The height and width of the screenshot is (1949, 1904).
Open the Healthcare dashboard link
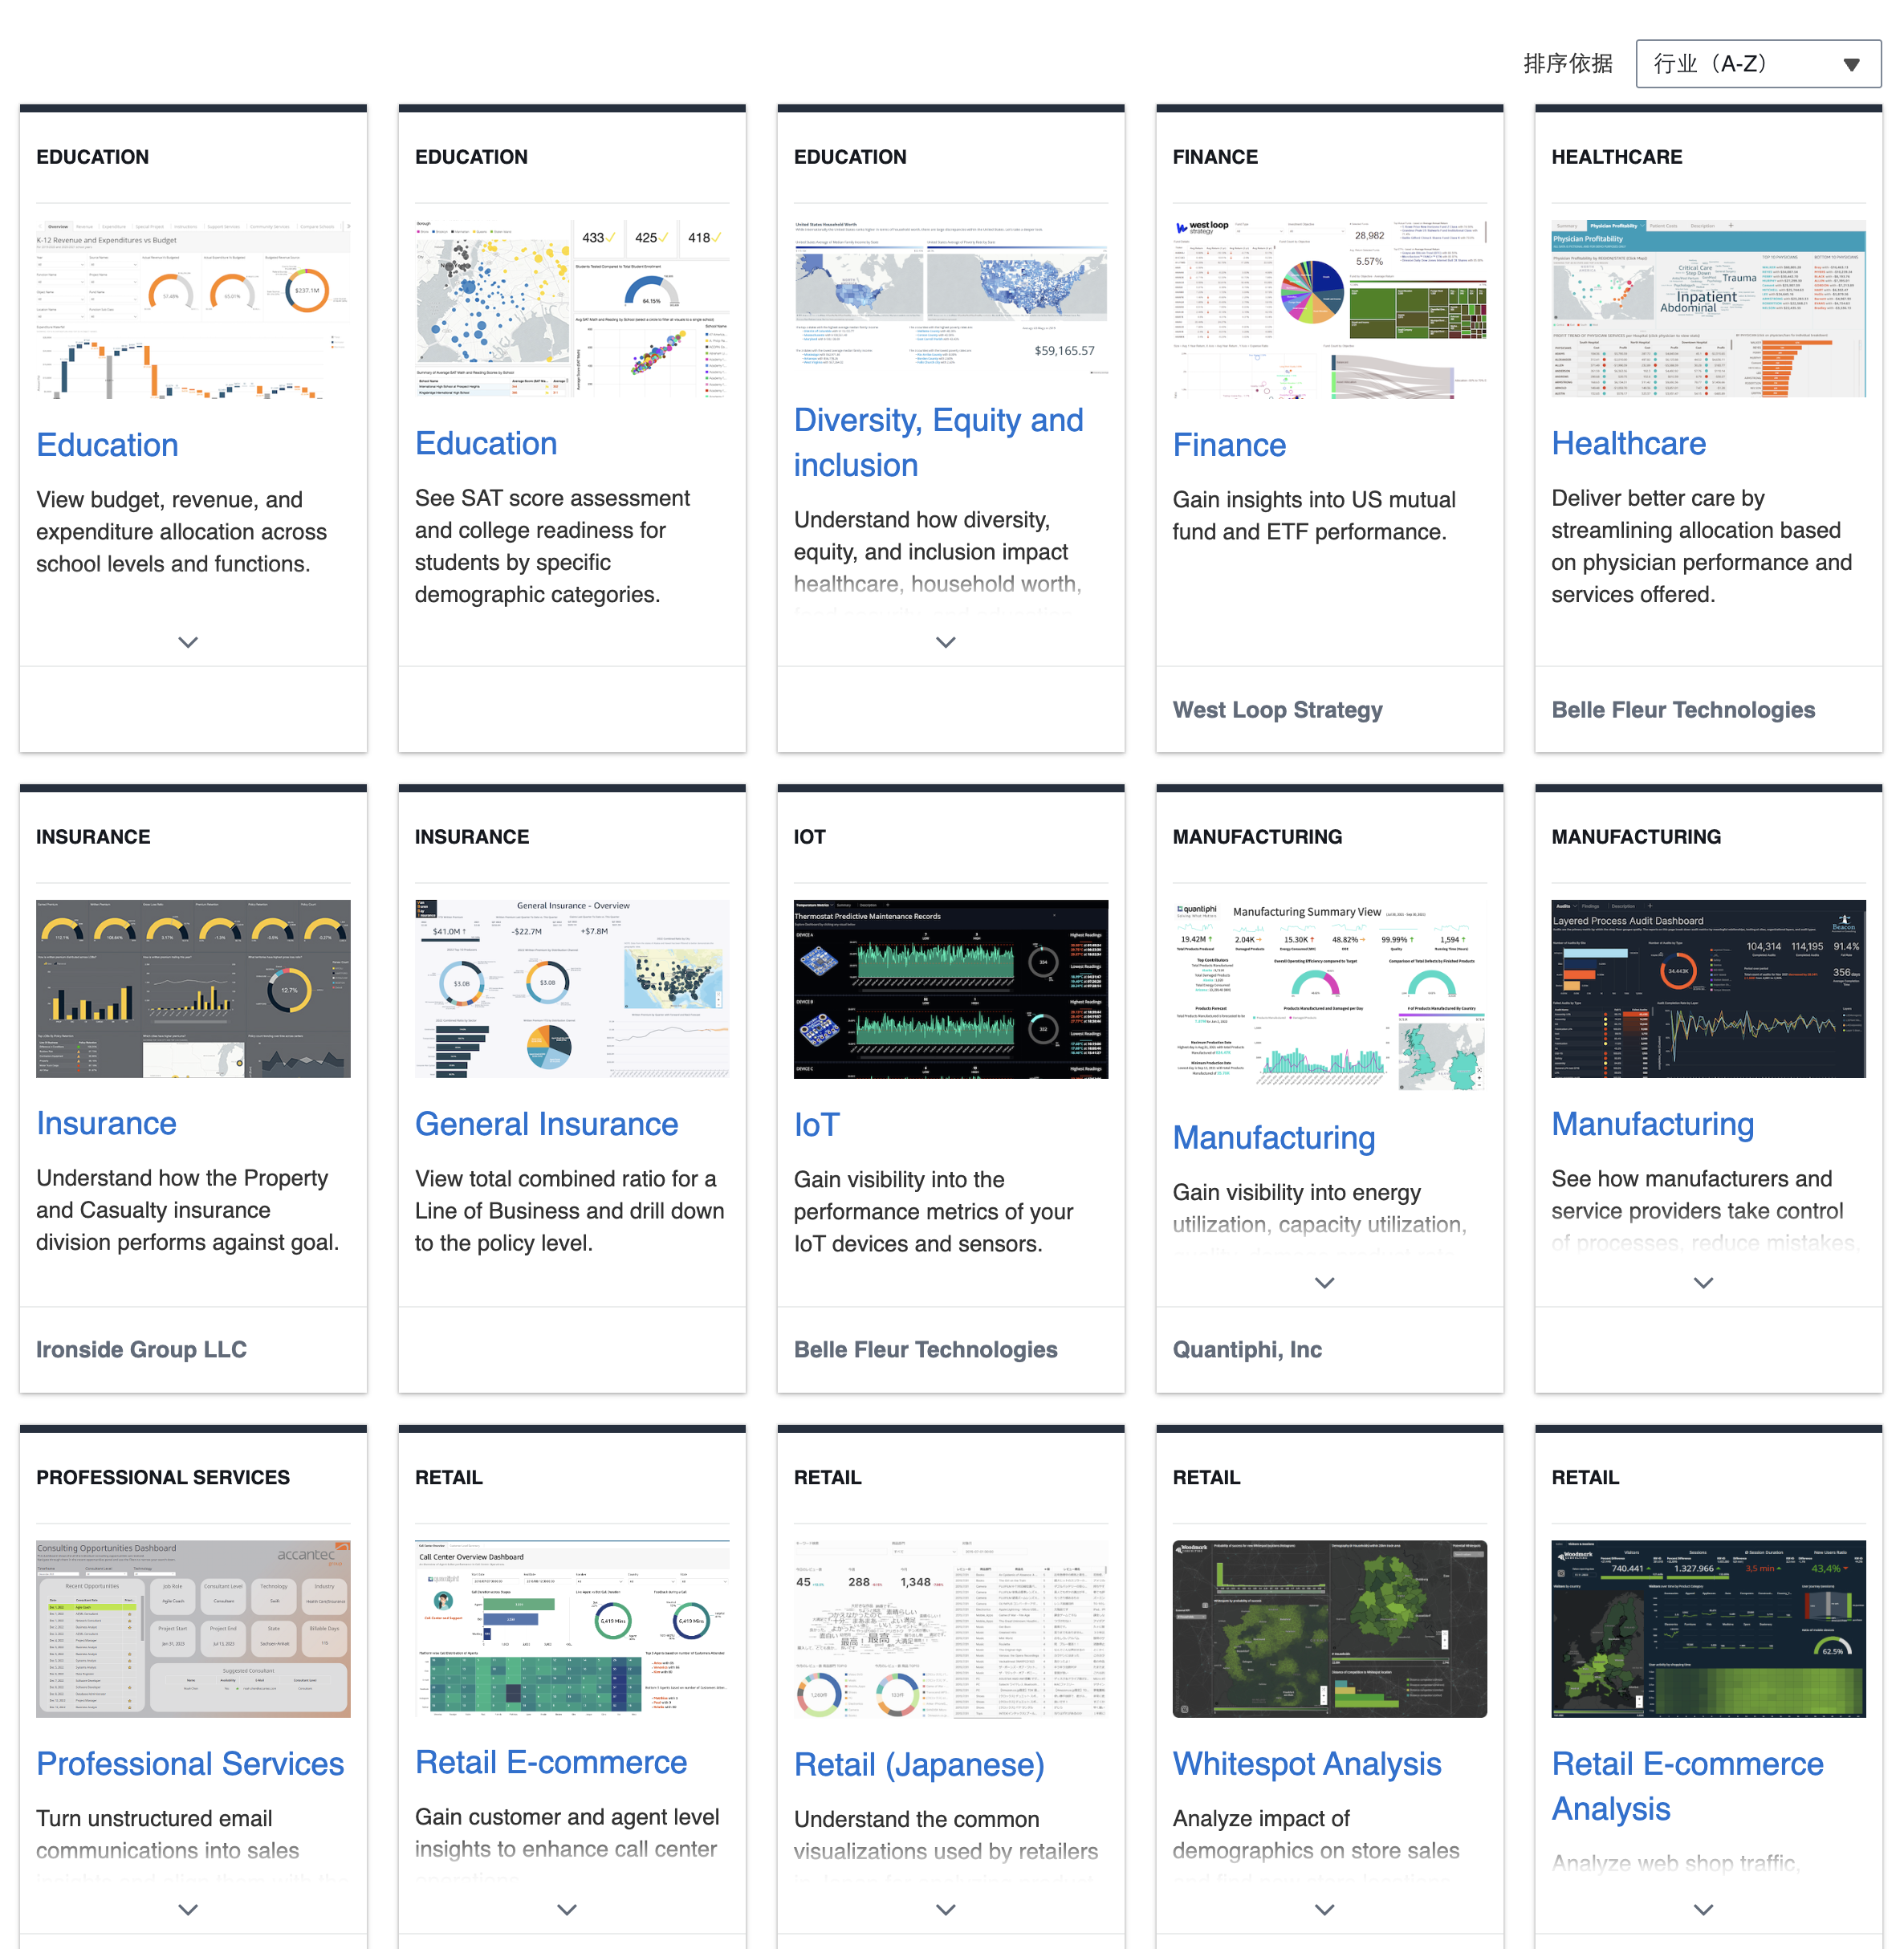pos(1628,444)
